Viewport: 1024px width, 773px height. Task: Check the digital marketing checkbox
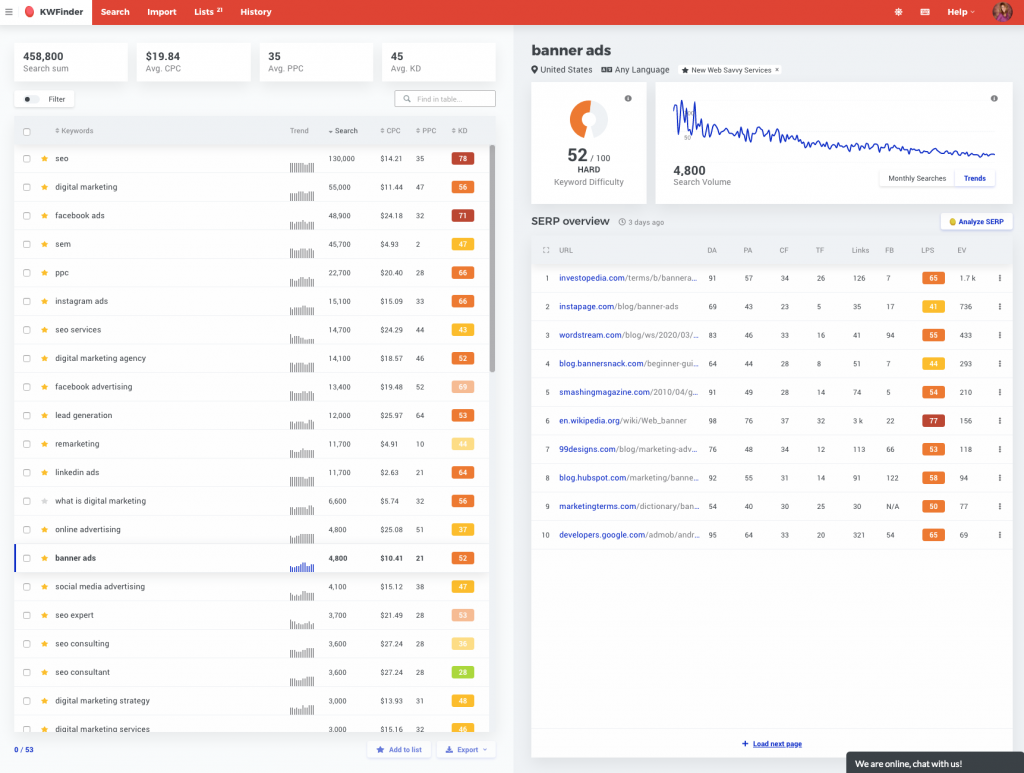point(27,187)
